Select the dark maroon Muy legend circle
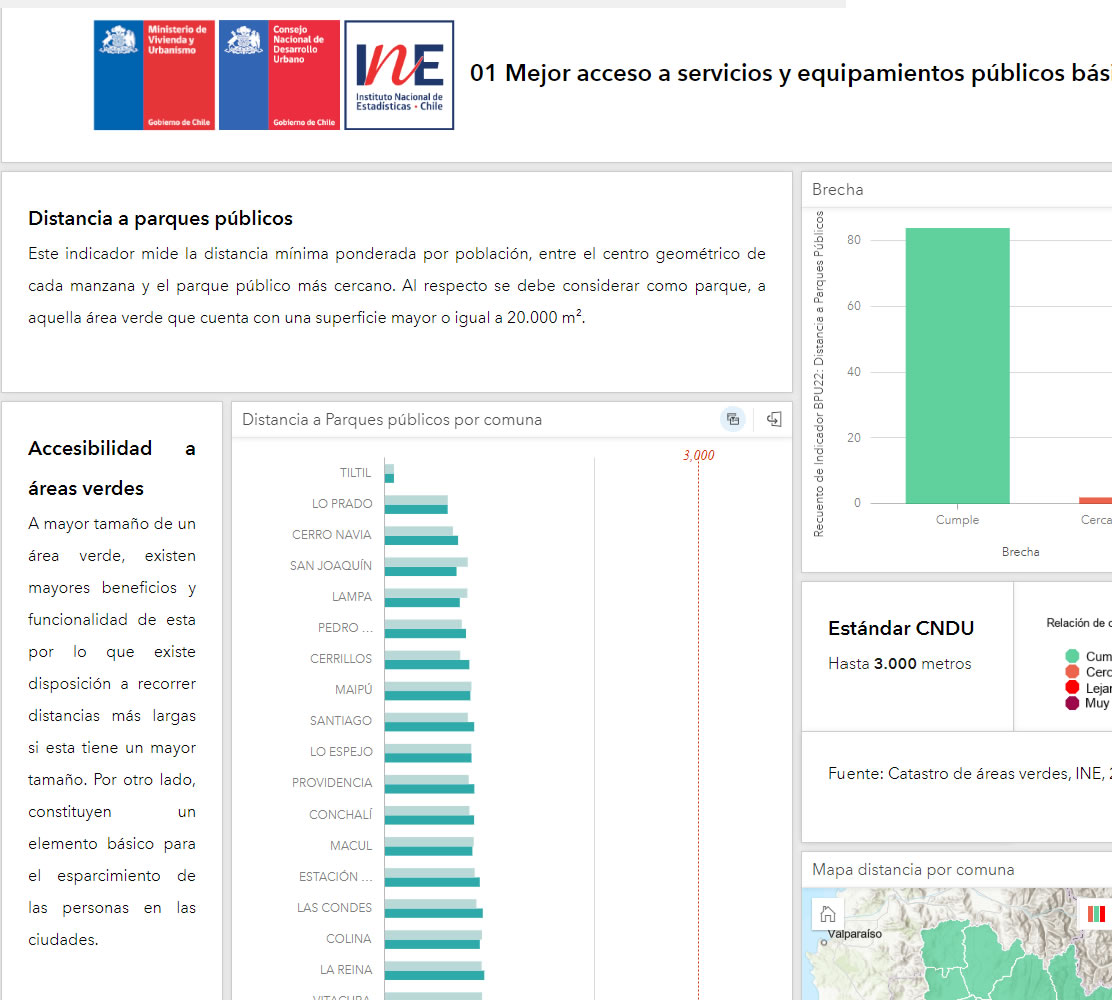Screen dimensions: 1112x1000 [x=1072, y=703]
